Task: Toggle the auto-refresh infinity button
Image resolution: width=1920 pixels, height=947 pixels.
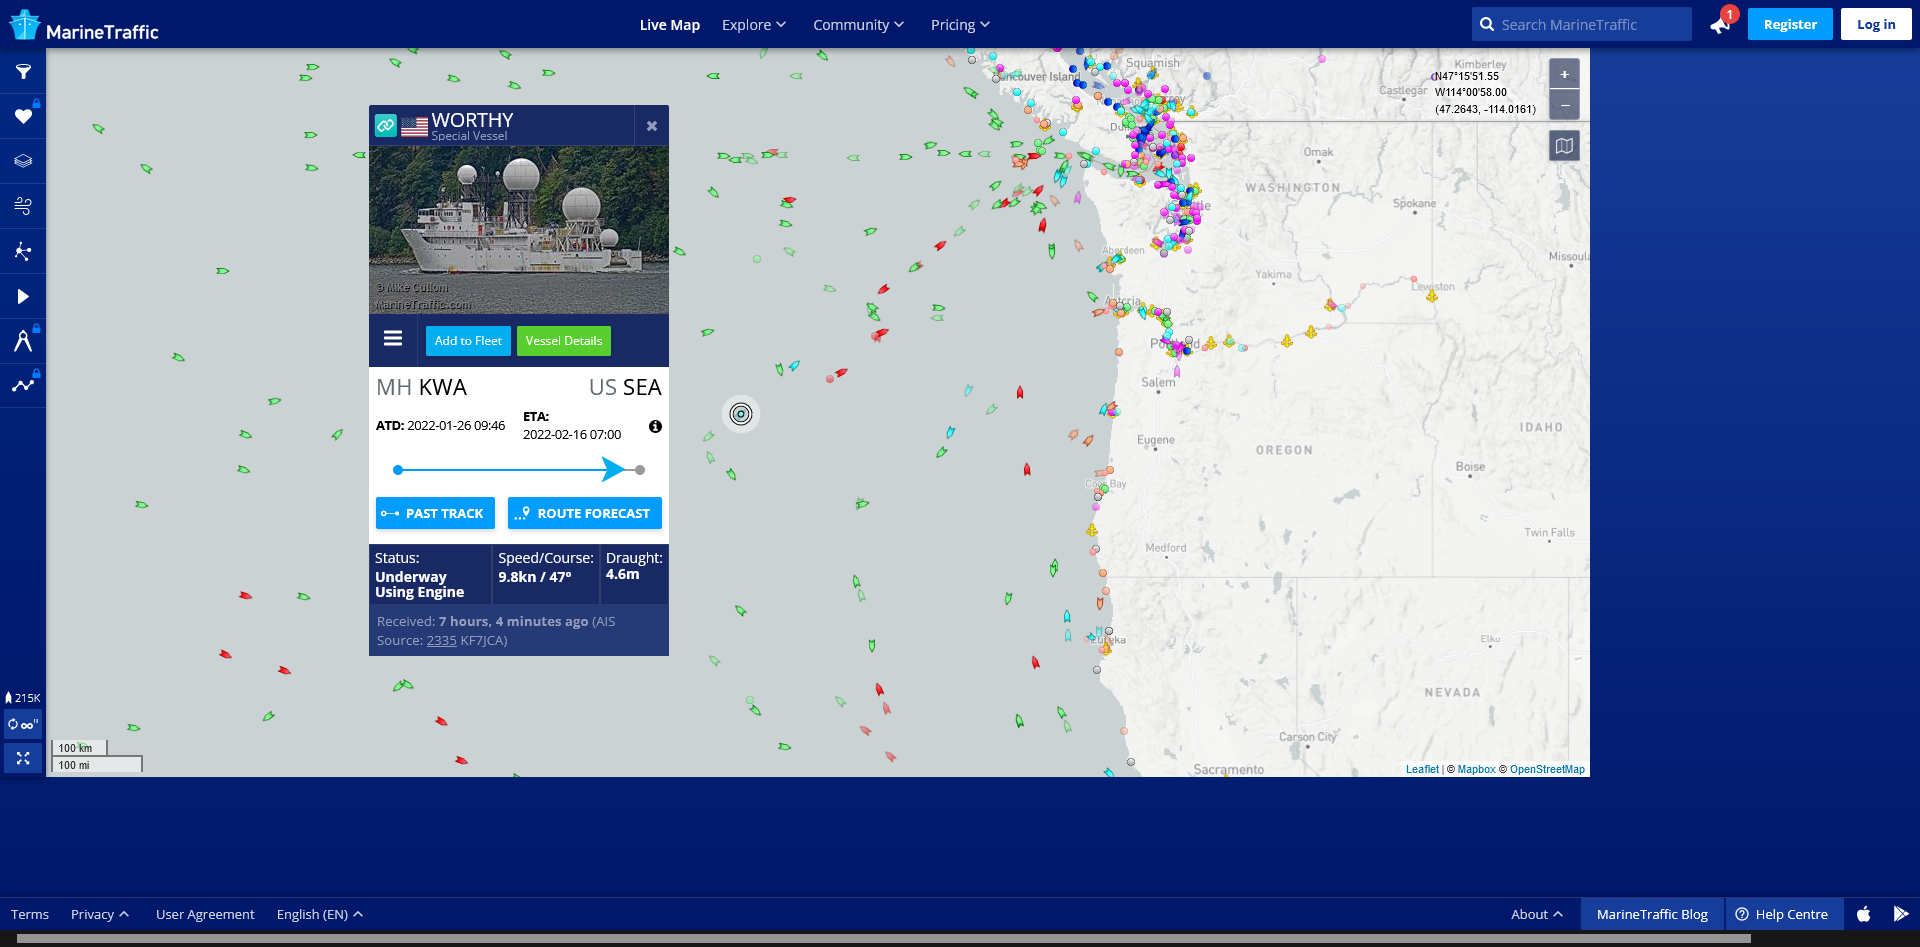Action: pos(23,724)
